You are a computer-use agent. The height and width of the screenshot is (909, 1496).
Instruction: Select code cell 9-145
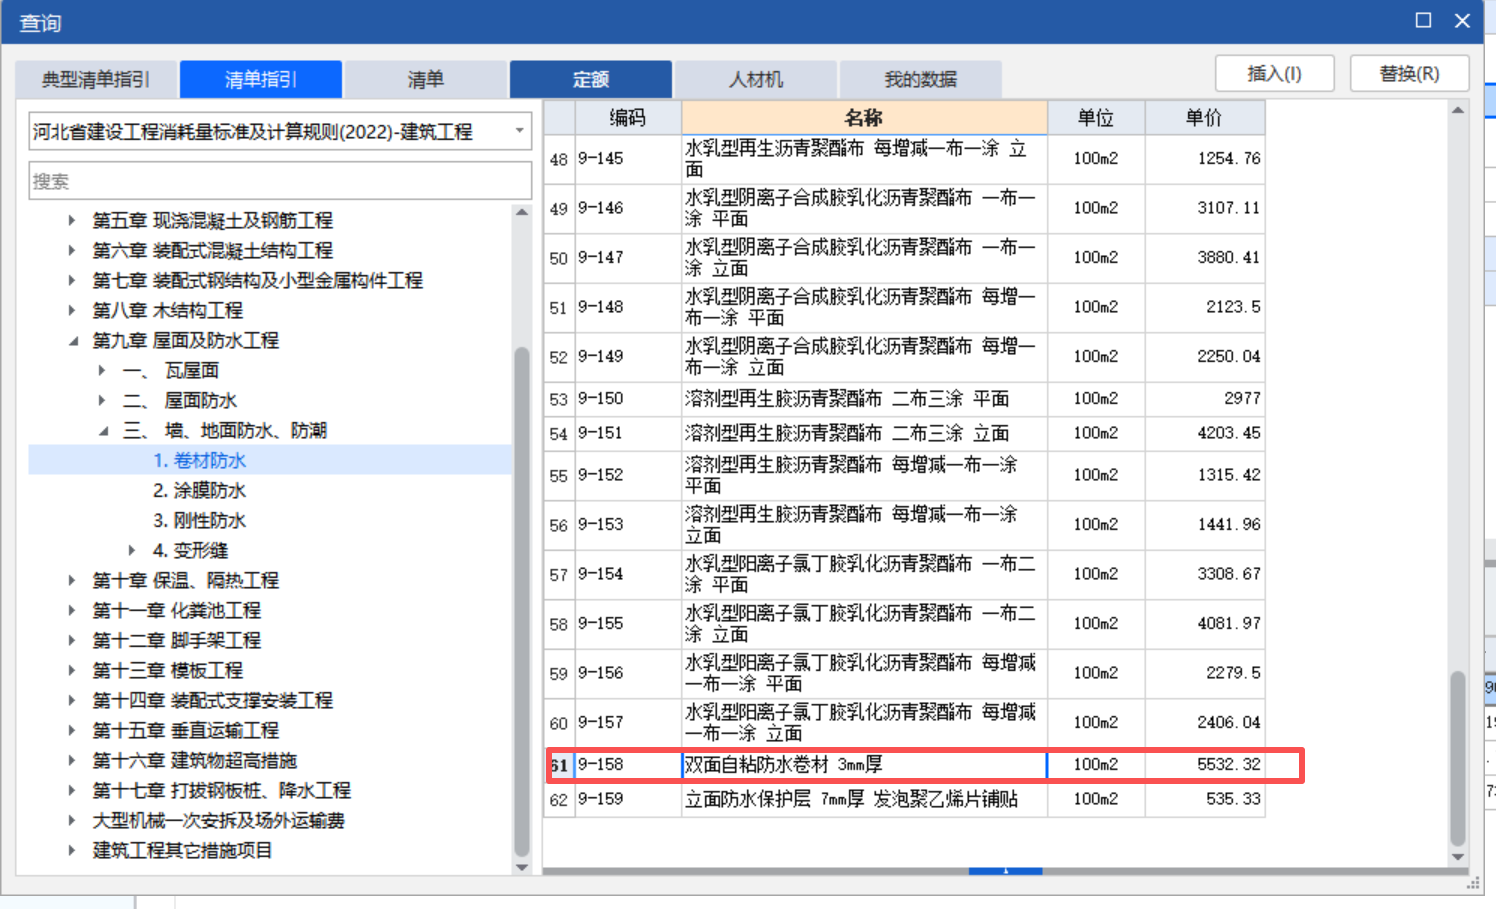tap(628, 159)
